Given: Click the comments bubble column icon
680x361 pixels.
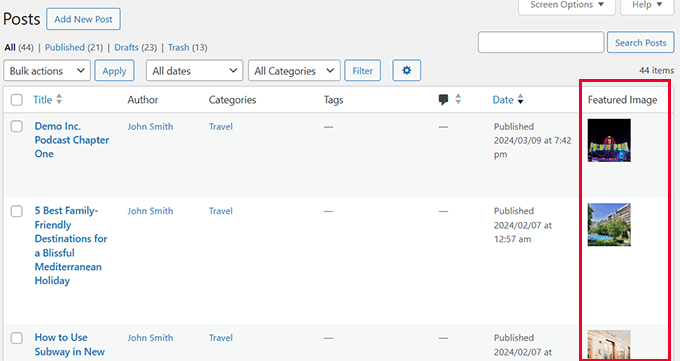Looking at the screenshot, I should click(x=443, y=99).
